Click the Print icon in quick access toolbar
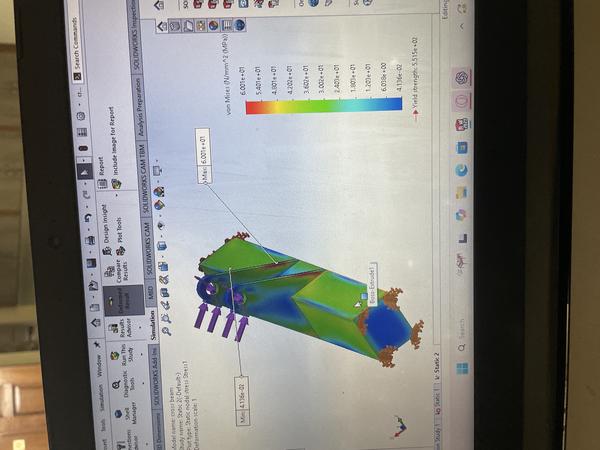This screenshot has height=450, width=600. coord(90,240)
